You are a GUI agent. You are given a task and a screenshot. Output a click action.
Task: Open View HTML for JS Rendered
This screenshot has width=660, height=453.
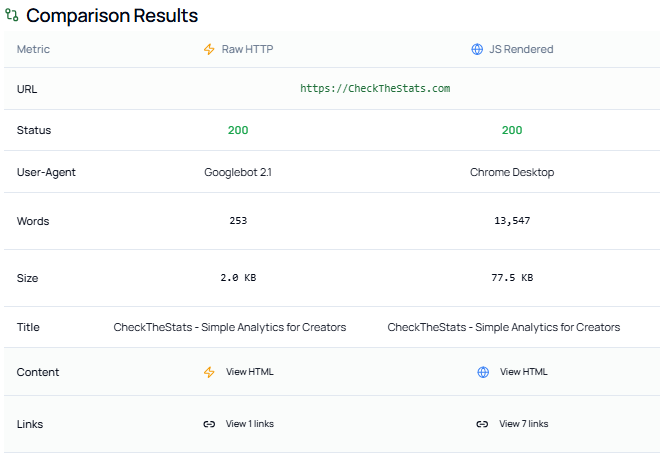[523, 372]
